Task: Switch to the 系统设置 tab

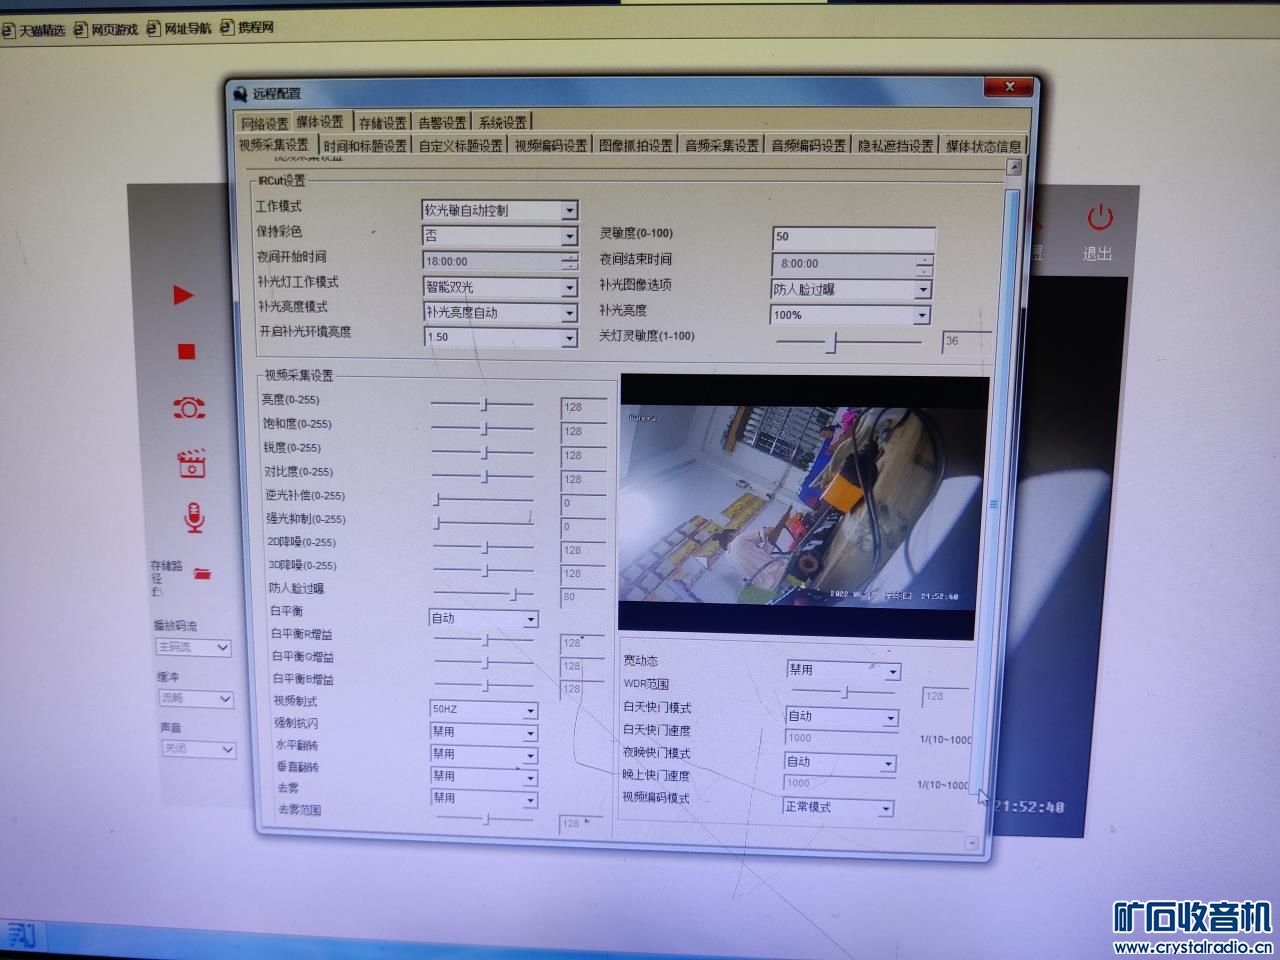Action: coord(502,122)
